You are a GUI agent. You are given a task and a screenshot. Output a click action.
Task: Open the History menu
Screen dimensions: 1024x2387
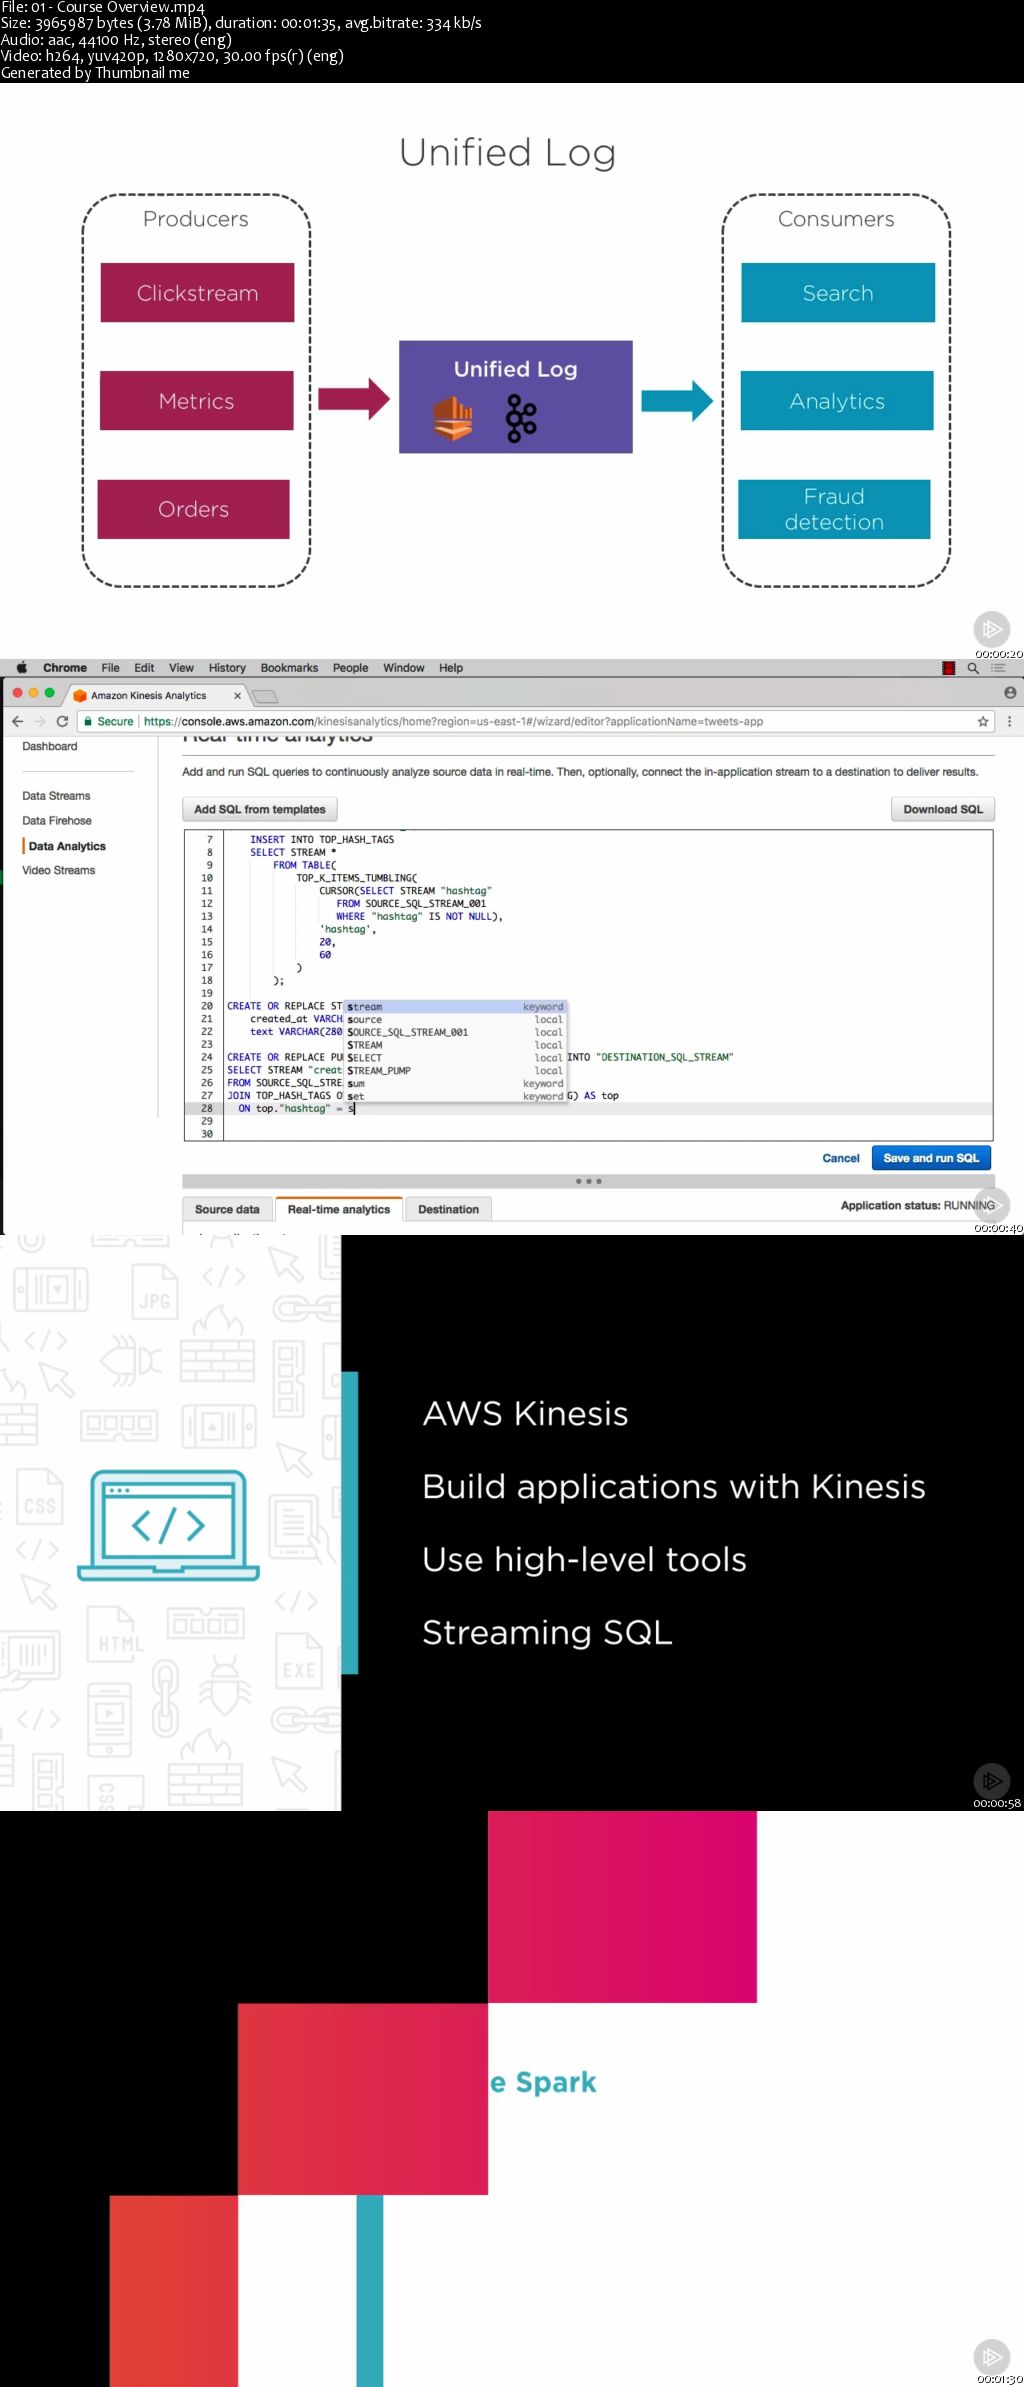tap(227, 668)
